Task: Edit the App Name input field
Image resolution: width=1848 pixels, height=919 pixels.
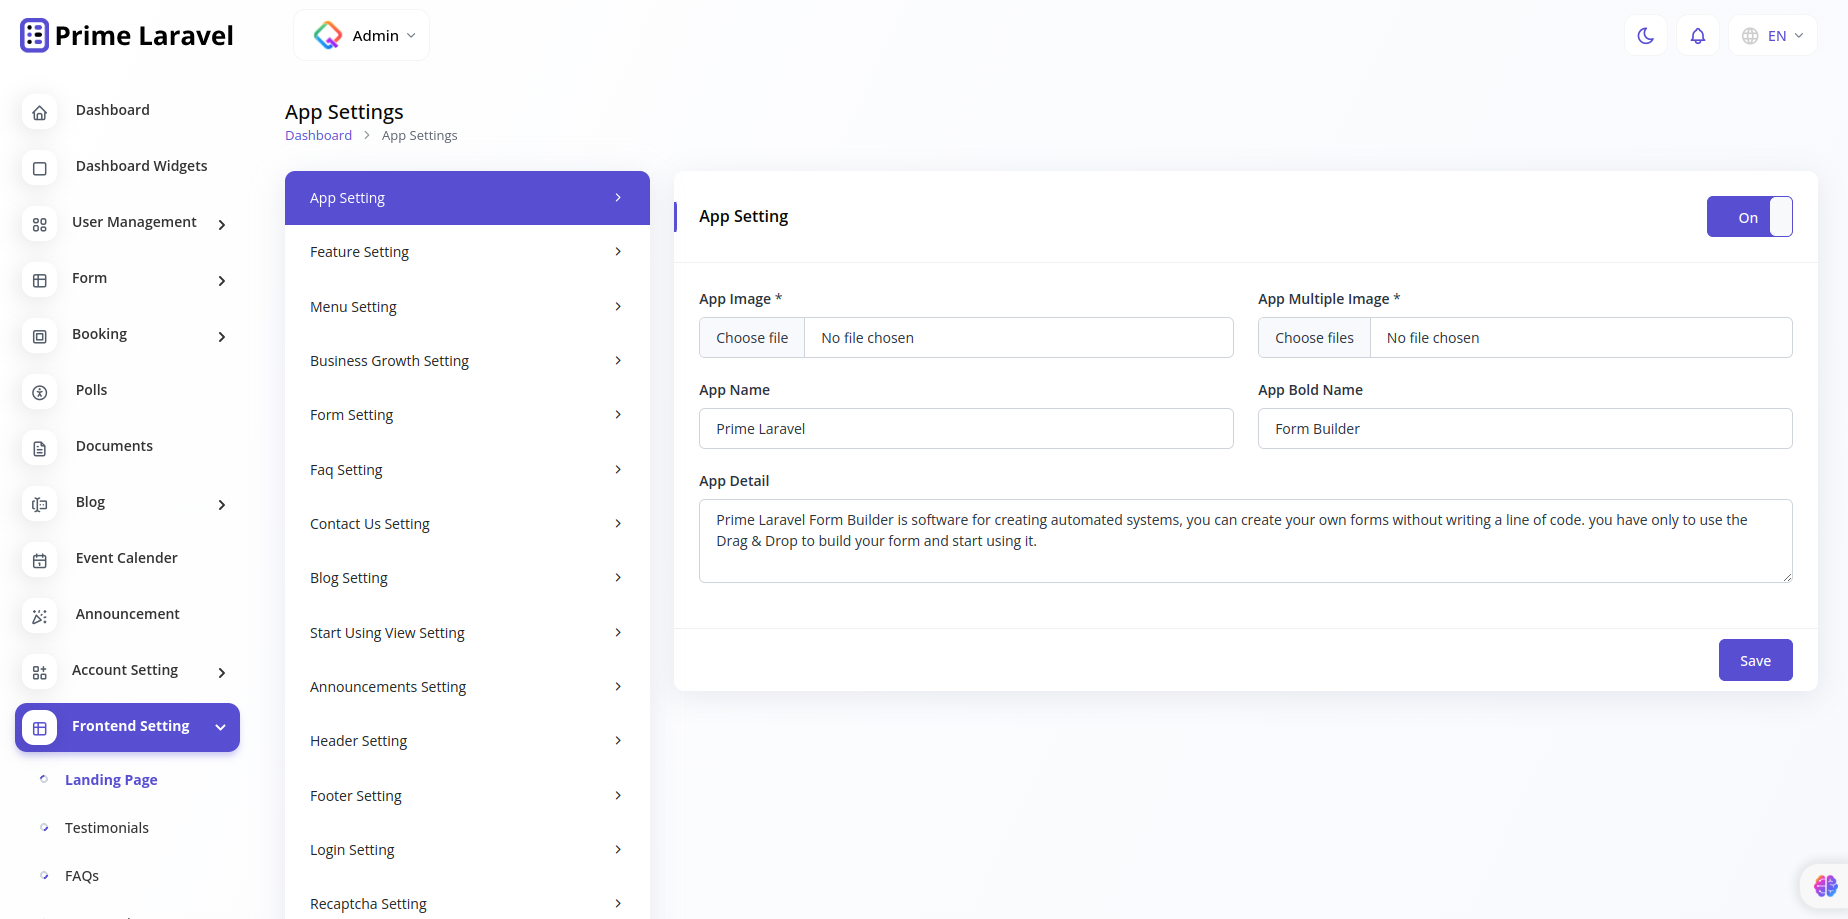Action: click(x=965, y=428)
